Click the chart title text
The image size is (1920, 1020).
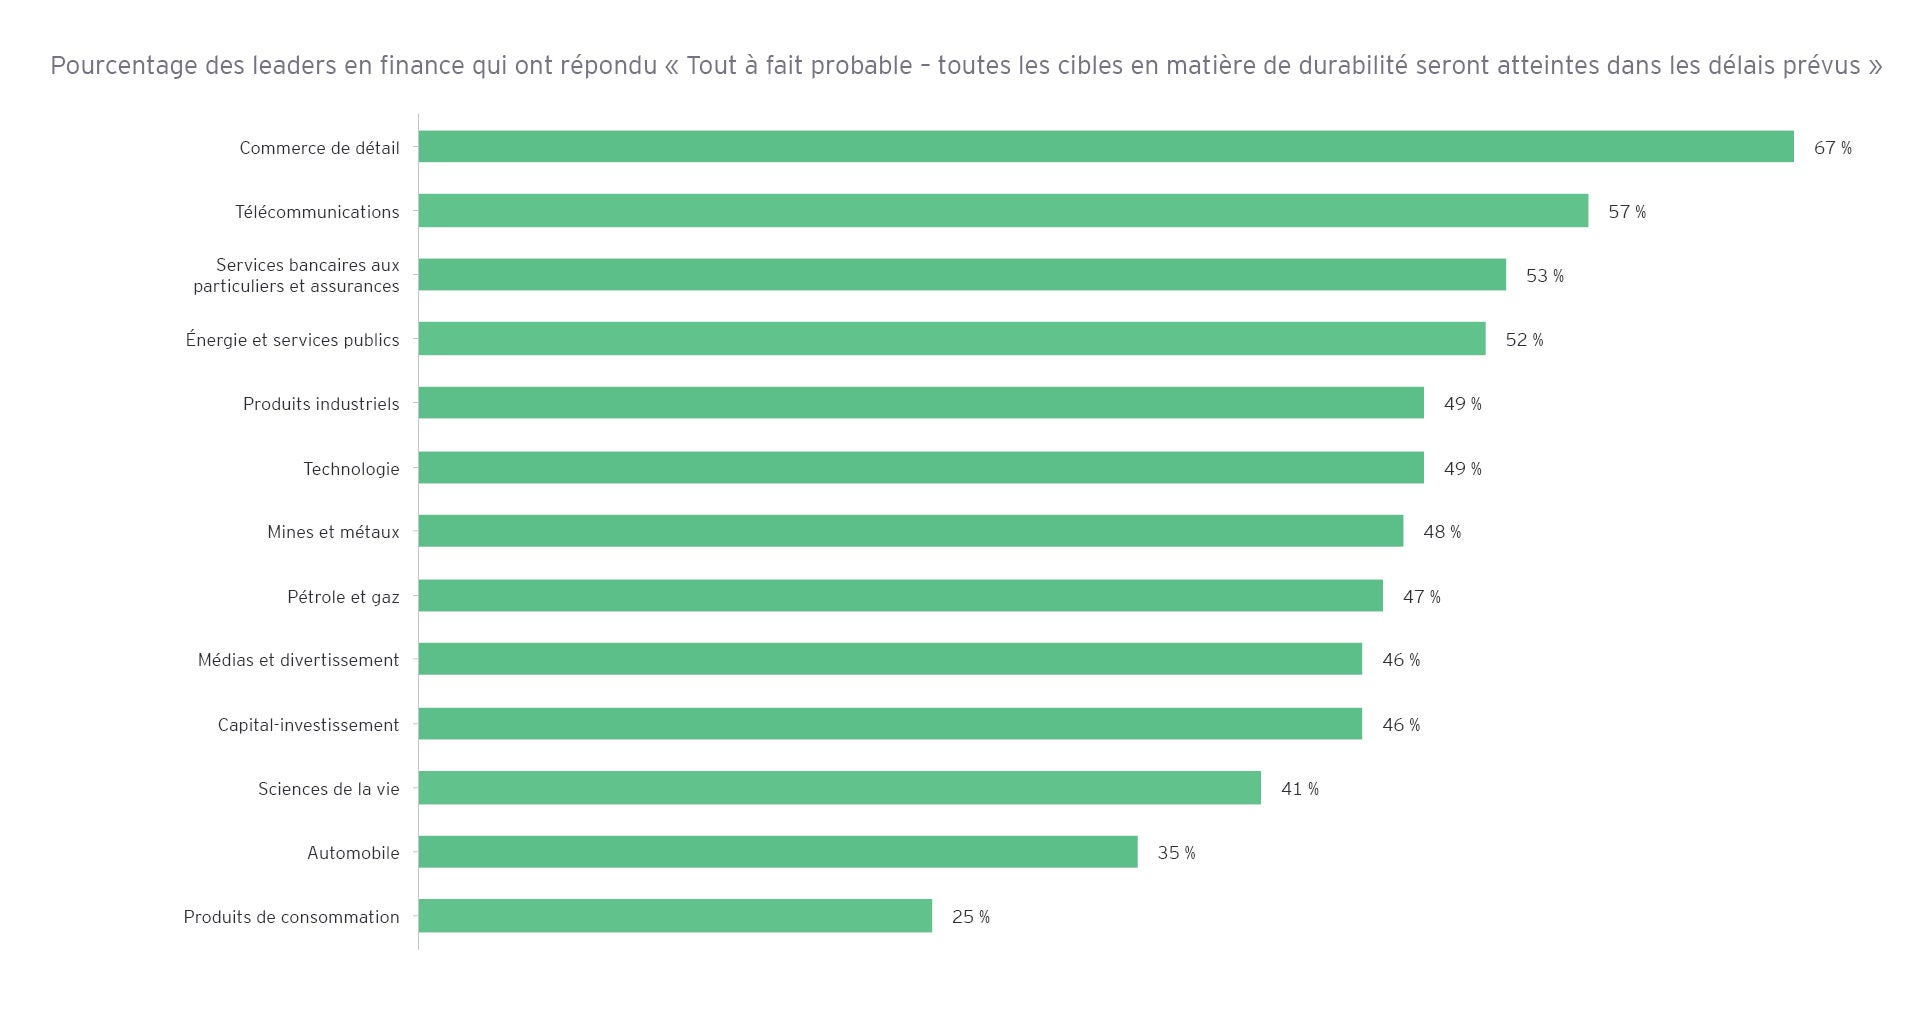966,66
